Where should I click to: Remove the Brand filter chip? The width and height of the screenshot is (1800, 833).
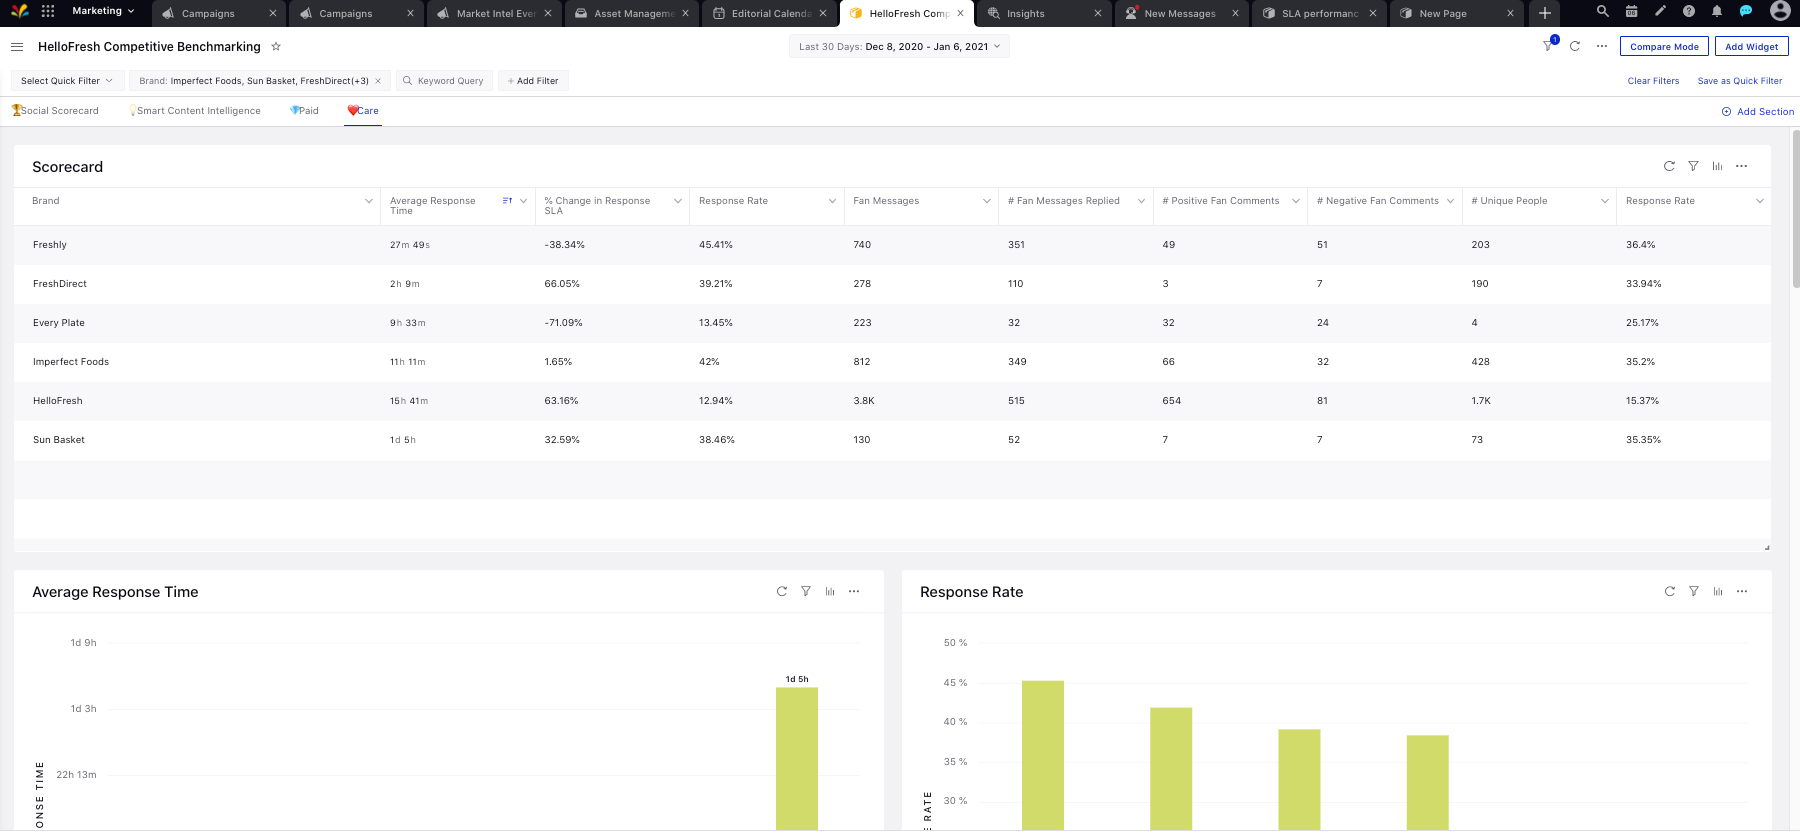coord(378,81)
